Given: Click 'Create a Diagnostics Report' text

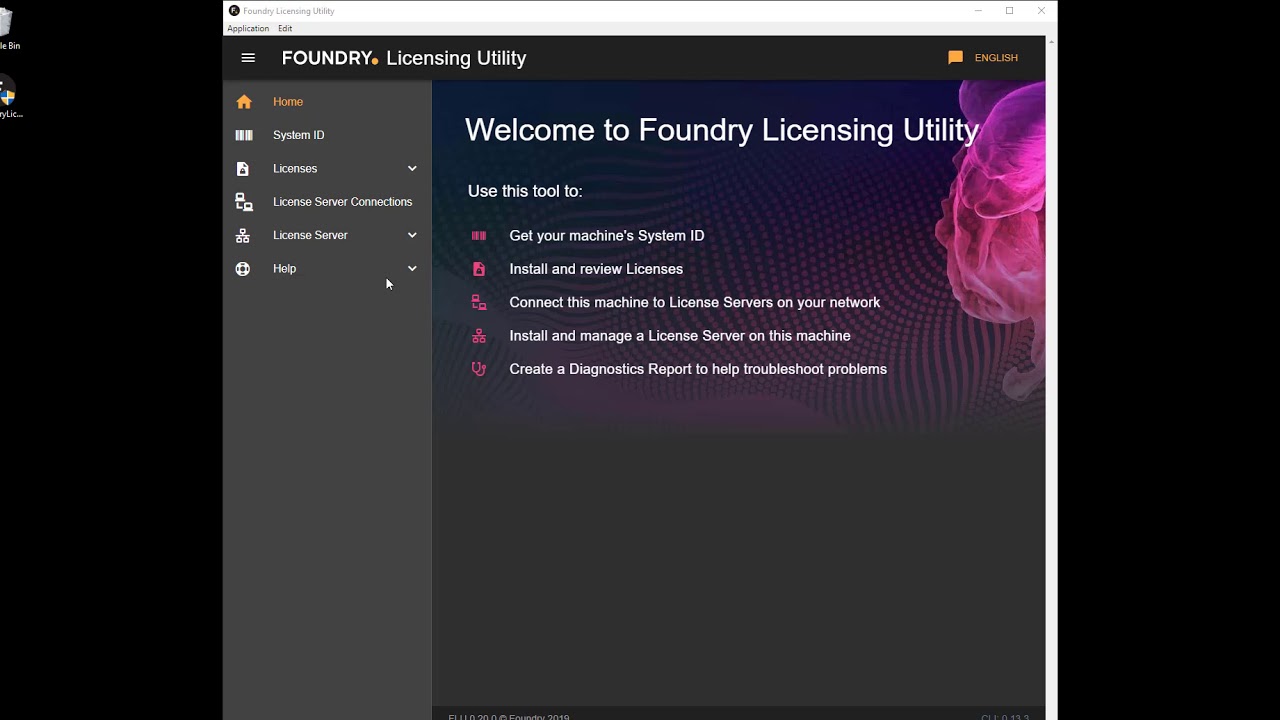Looking at the screenshot, I should (698, 369).
